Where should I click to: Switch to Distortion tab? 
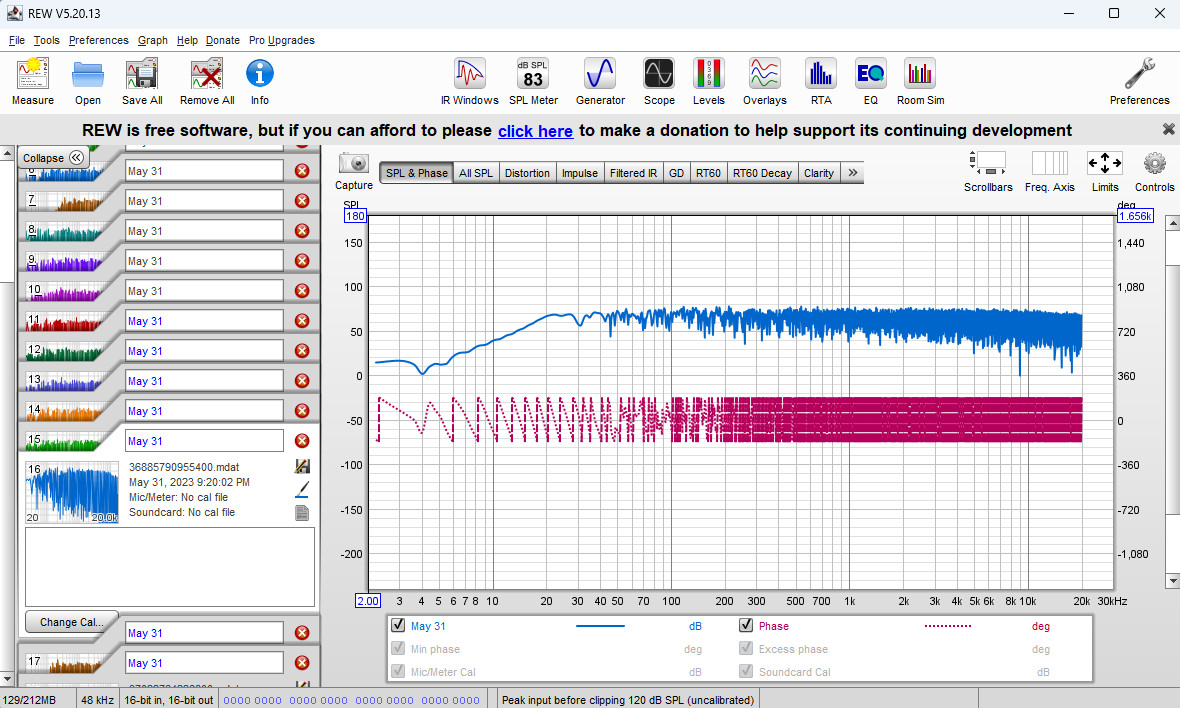click(x=527, y=173)
